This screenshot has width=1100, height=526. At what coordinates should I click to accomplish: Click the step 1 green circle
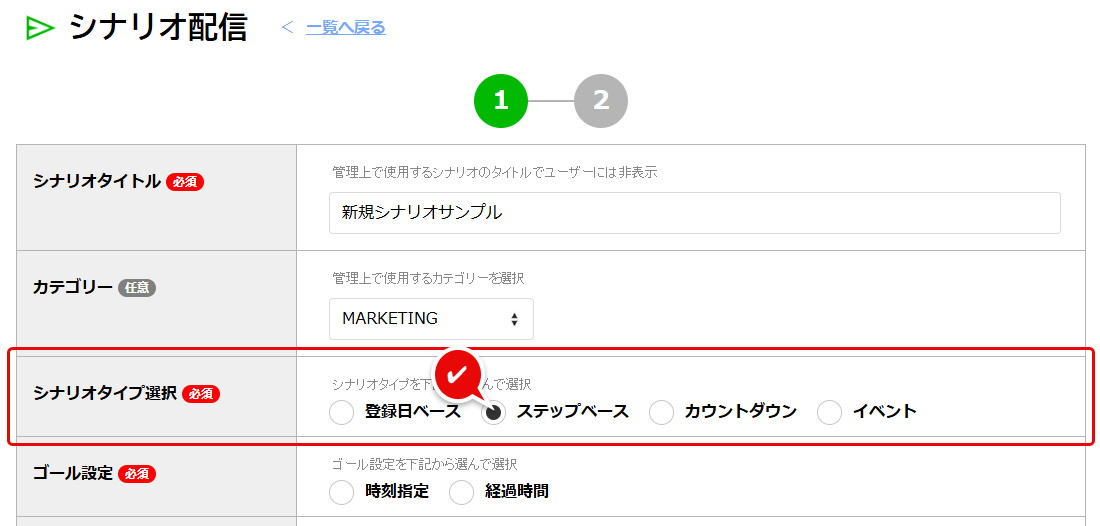tap(500, 100)
